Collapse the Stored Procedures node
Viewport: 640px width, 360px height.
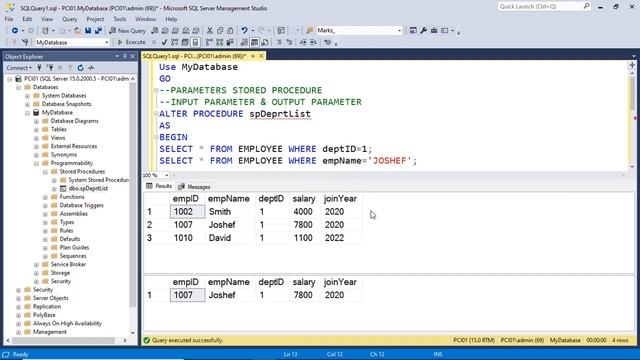click(45, 172)
